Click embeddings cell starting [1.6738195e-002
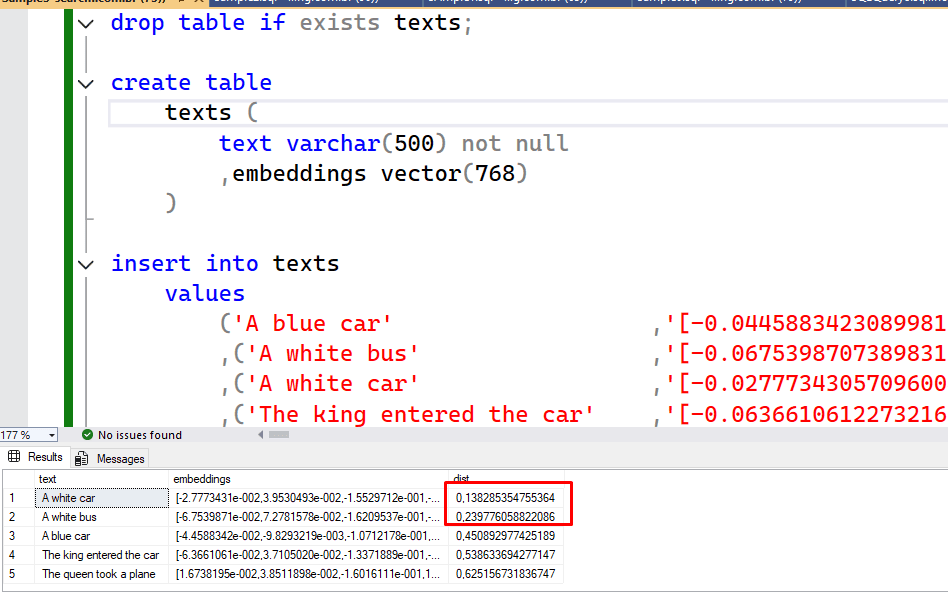Screen dimensions: 948x592 pos(308,574)
